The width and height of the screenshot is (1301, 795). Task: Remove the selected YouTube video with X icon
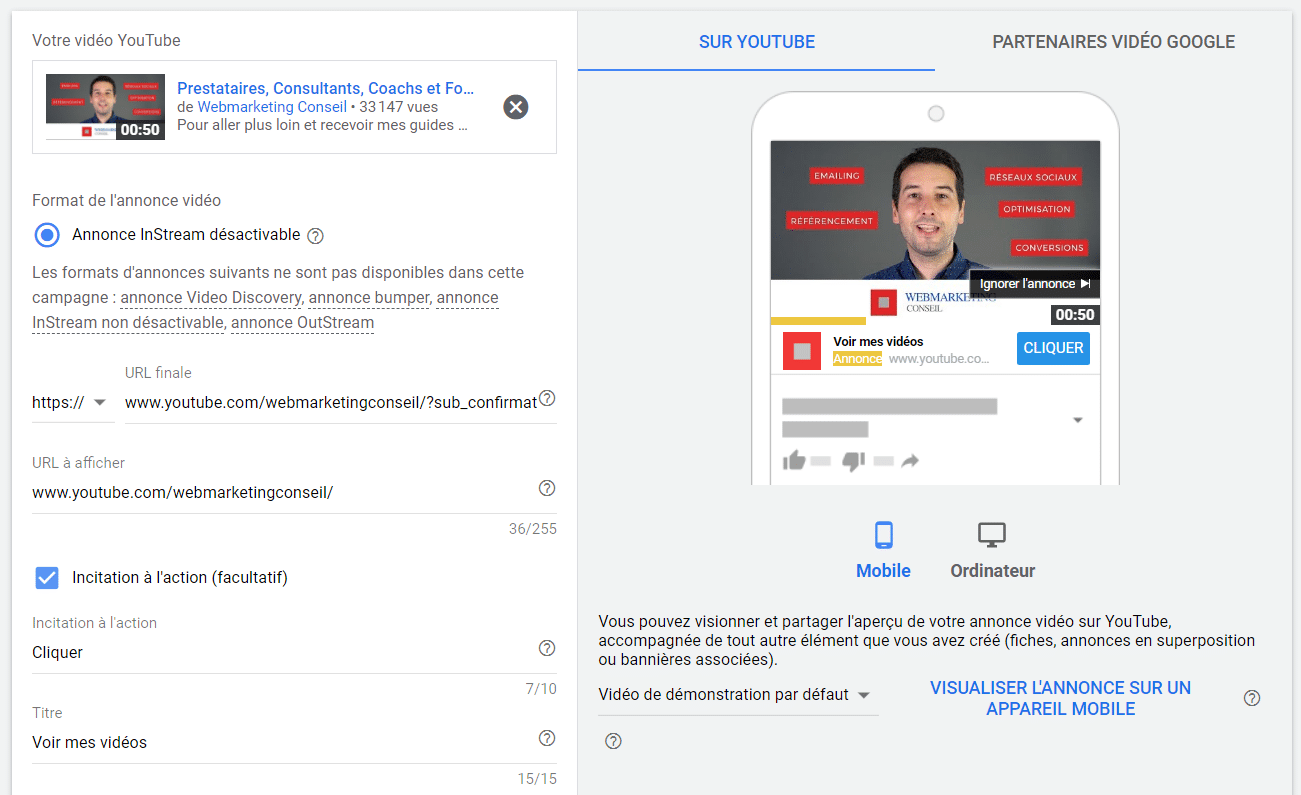coord(516,107)
